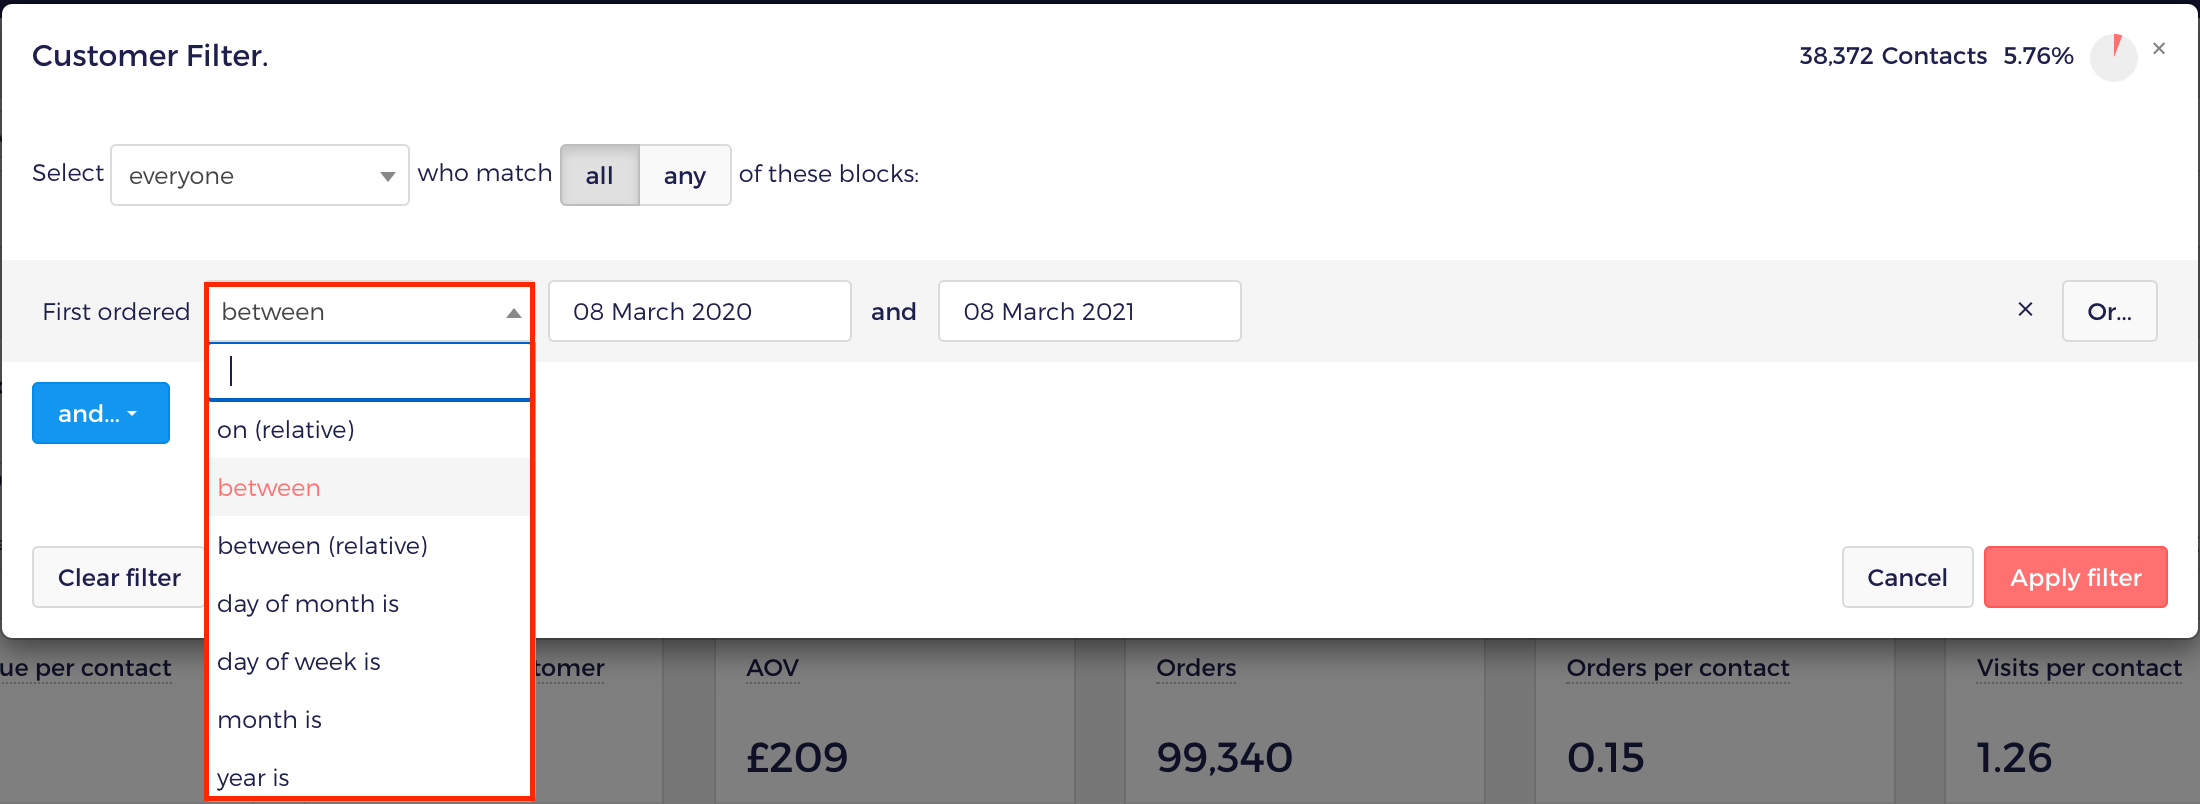Collapse the between dropdown arrow
The image size is (2200, 804).
(513, 313)
